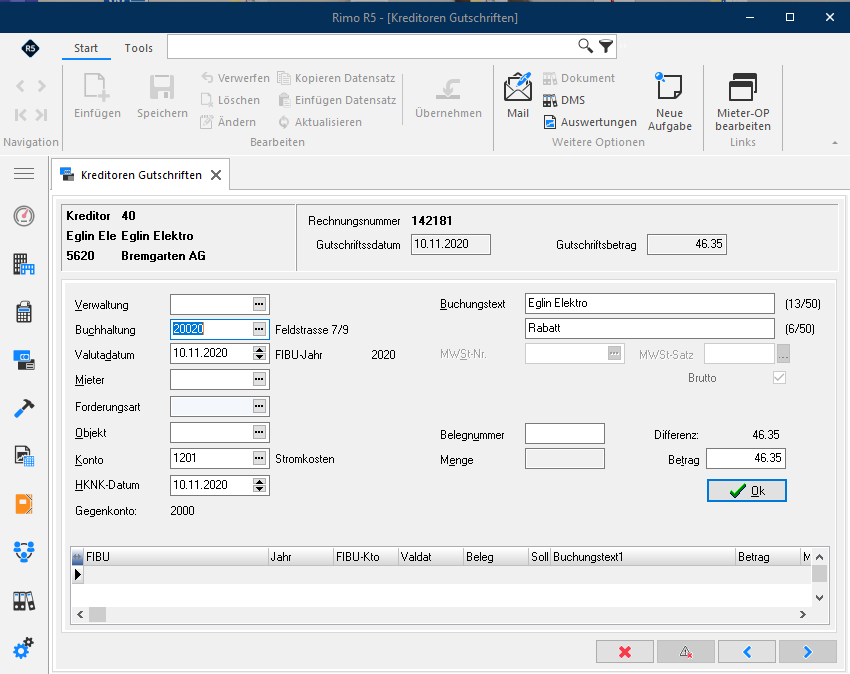Open the Mail icon in ribbon

(518, 95)
